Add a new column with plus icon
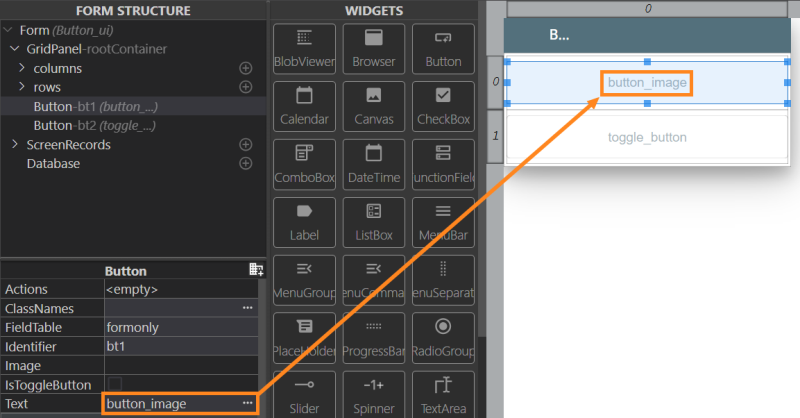 click(x=246, y=68)
